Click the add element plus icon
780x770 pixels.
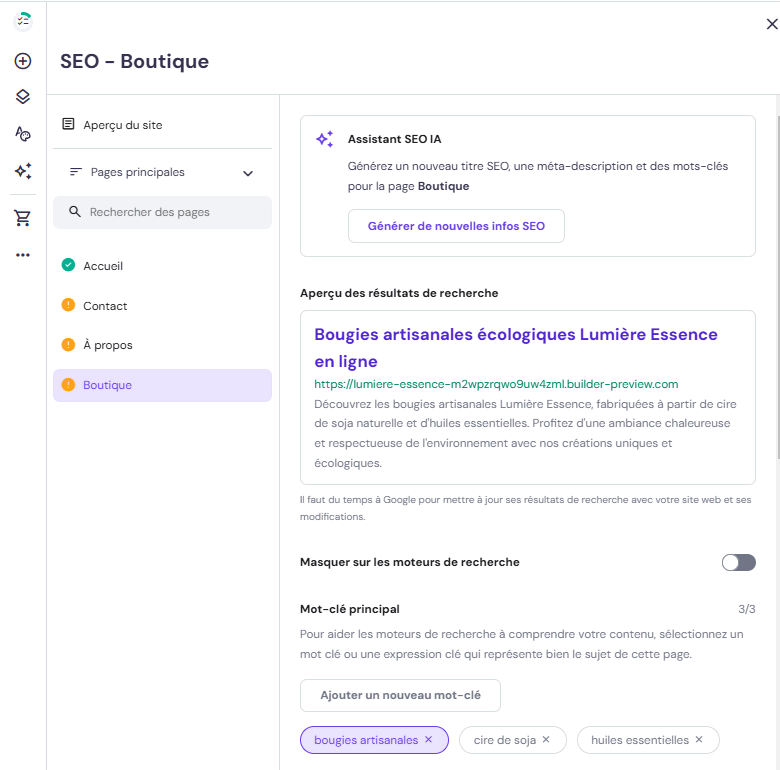(23, 61)
